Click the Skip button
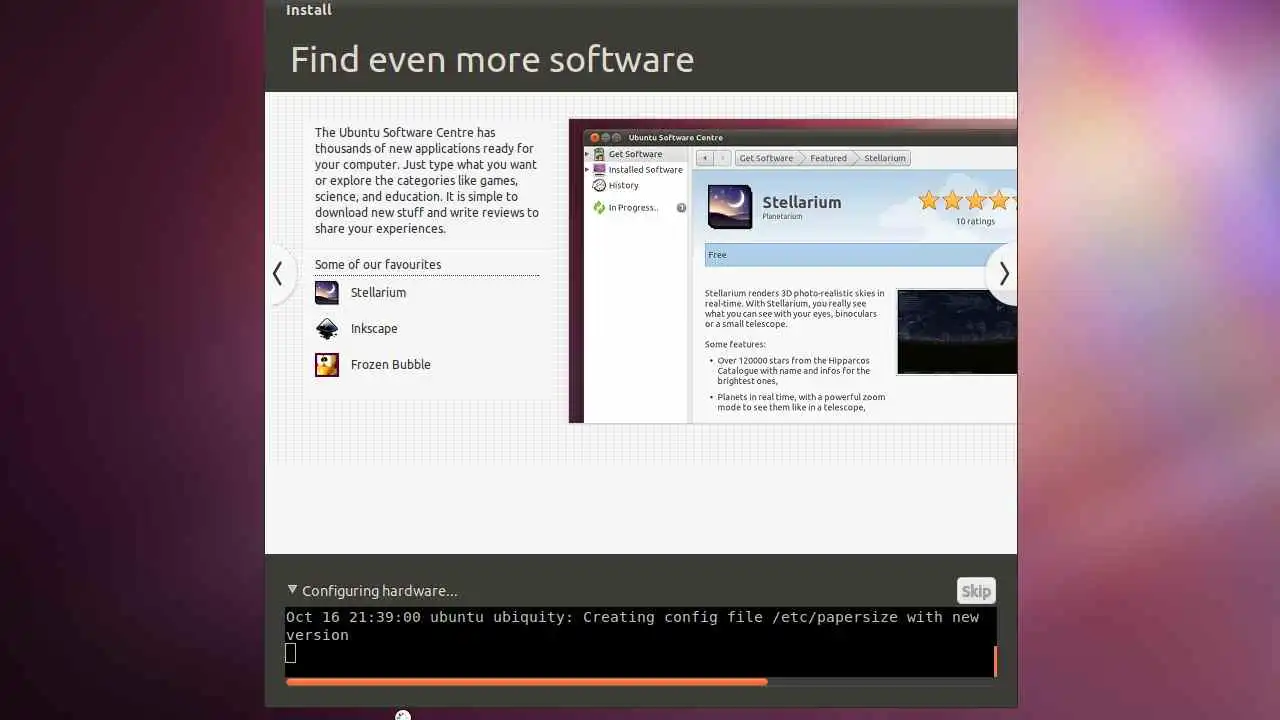 pyautogui.click(x=976, y=591)
